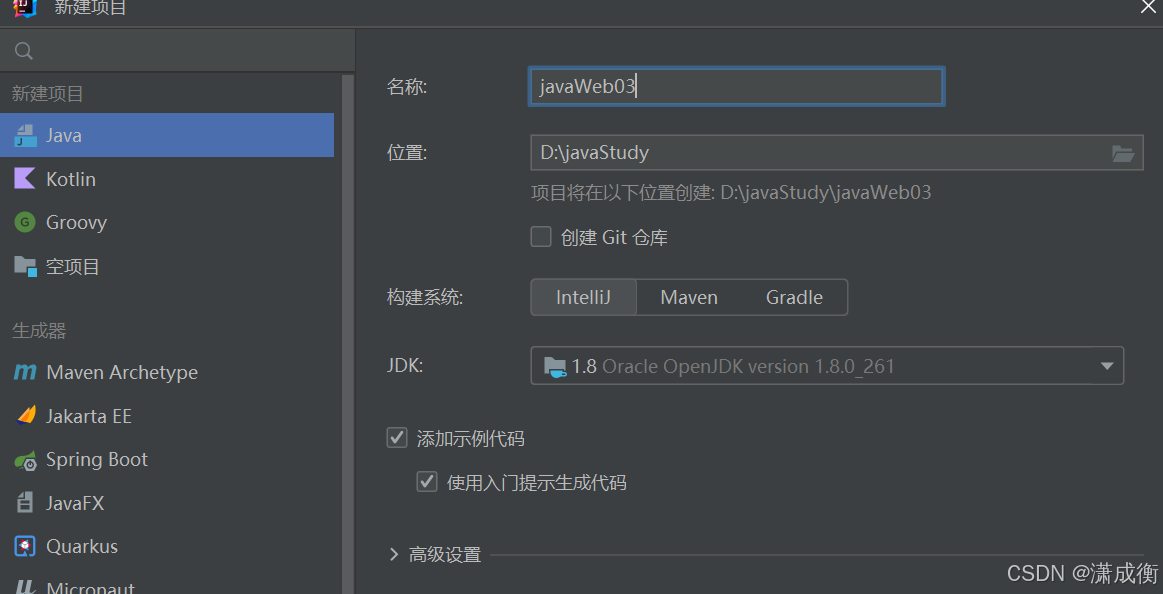Uncheck the 使用入门提示生成代码 checkbox
Viewport: 1163px width, 594px height.
[x=426, y=482]
